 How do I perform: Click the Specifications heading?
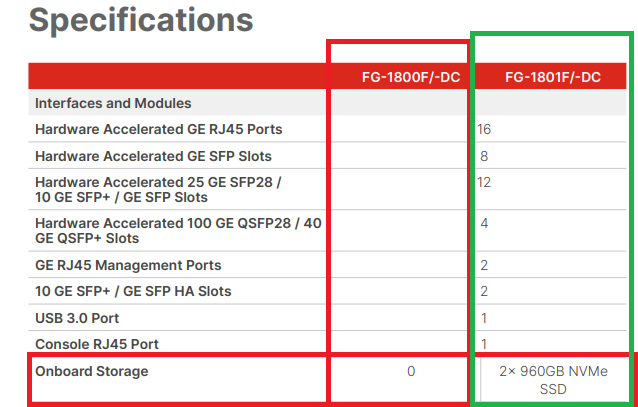[x=141, y=19]
